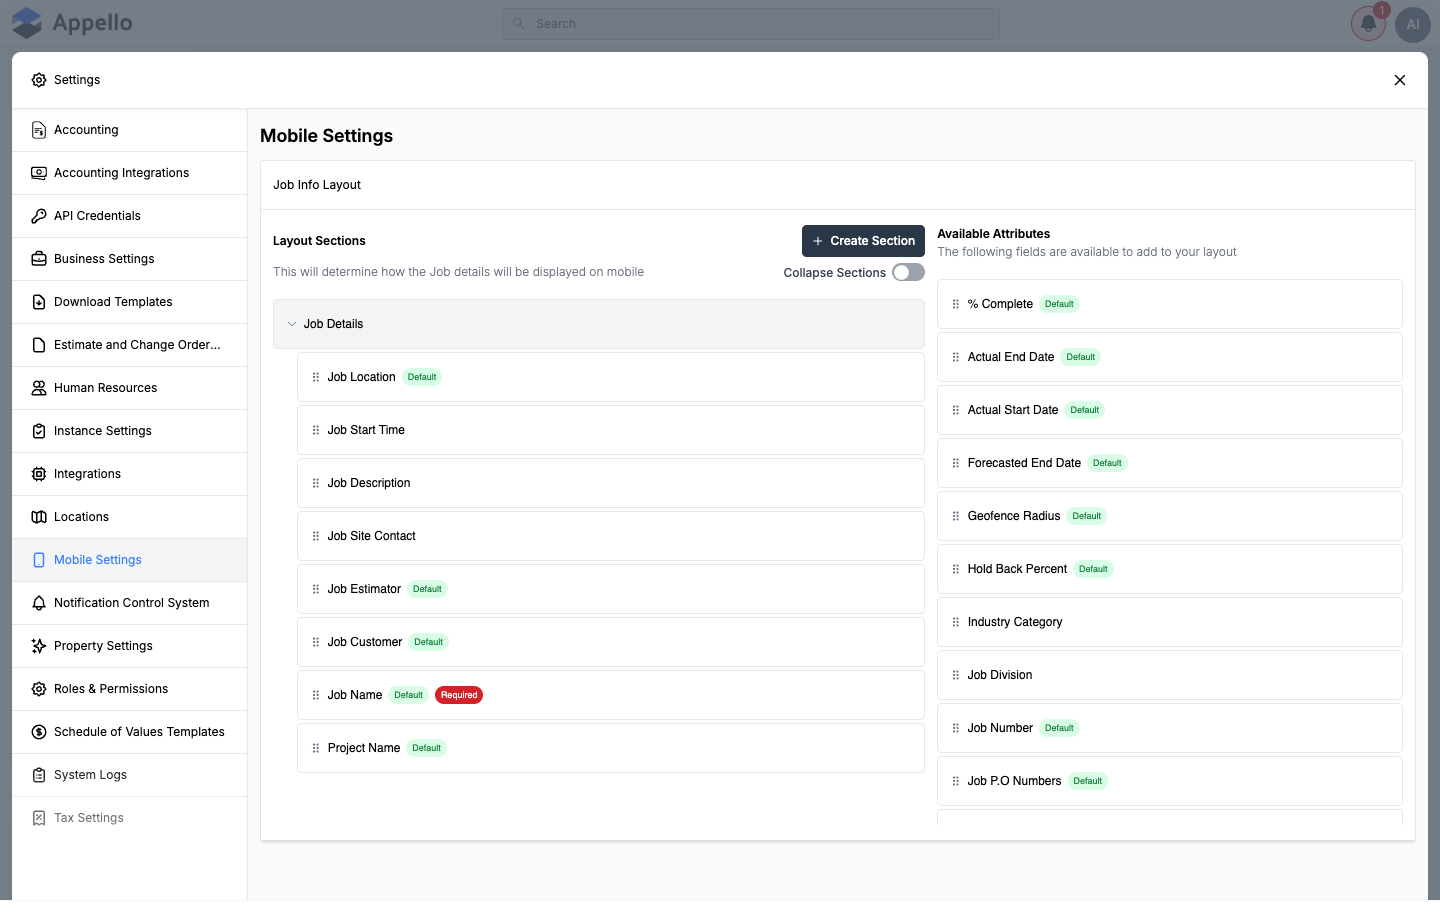Select the Job P.O Numbers attribute
Screen dimensions: 1440x918
(1170, 781)
